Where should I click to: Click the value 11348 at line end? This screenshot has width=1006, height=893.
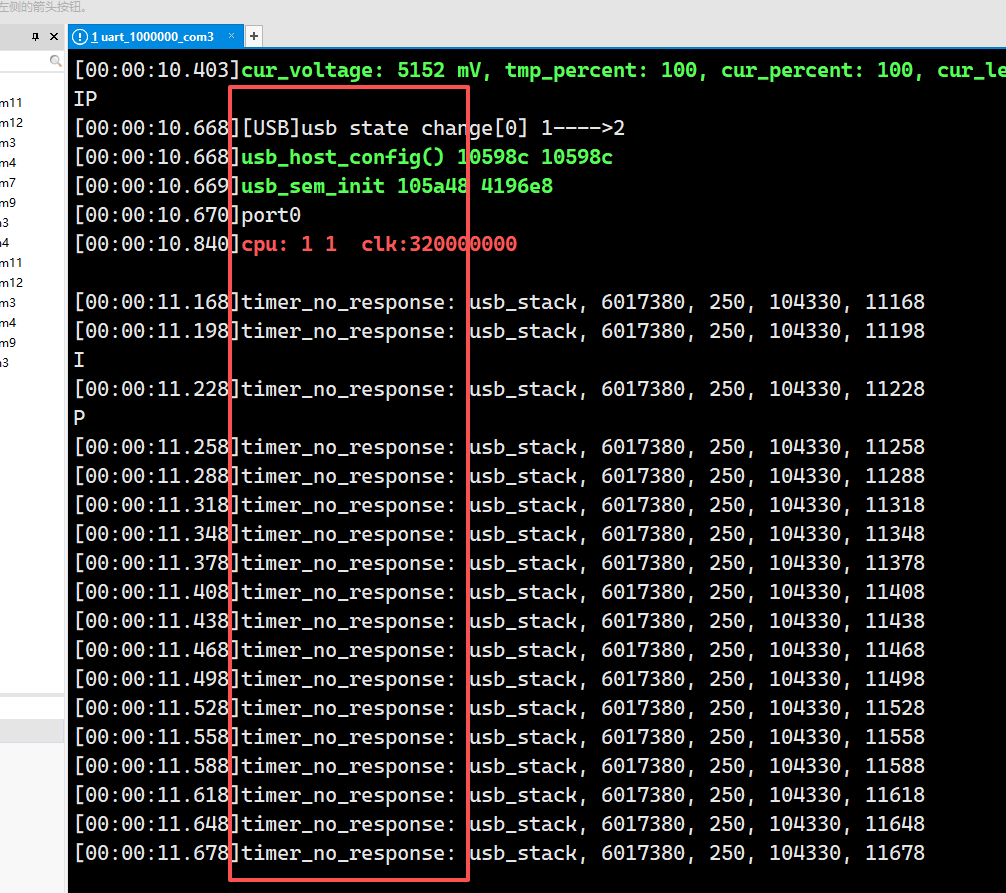coord(895,534)
